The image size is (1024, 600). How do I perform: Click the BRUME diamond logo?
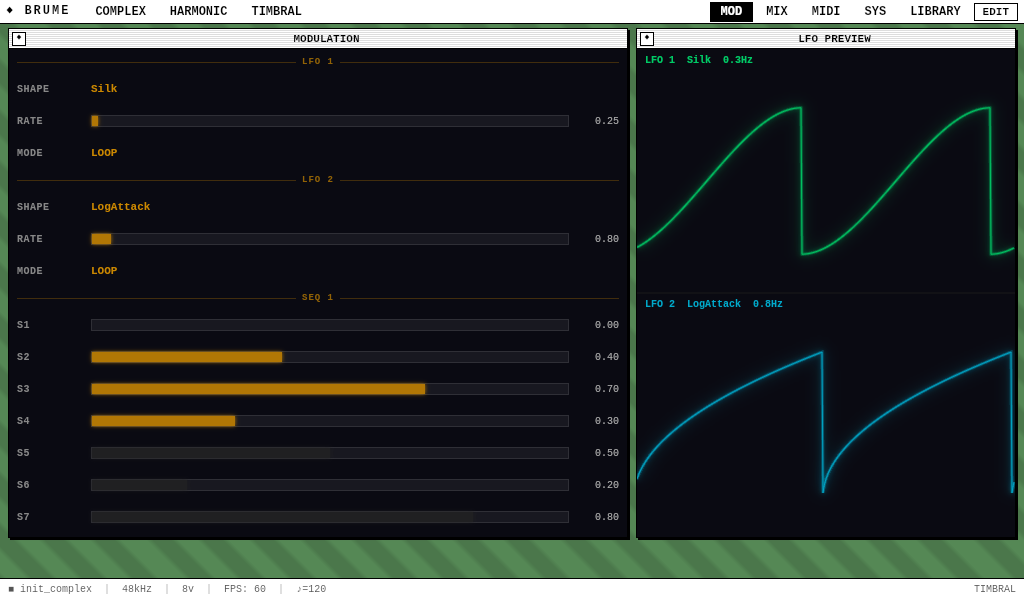click(x=10, y=11)
